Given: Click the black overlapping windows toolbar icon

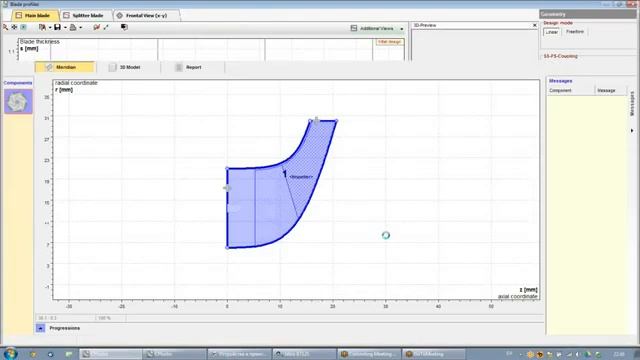Looking at the screenshot, I should (124, 27).
